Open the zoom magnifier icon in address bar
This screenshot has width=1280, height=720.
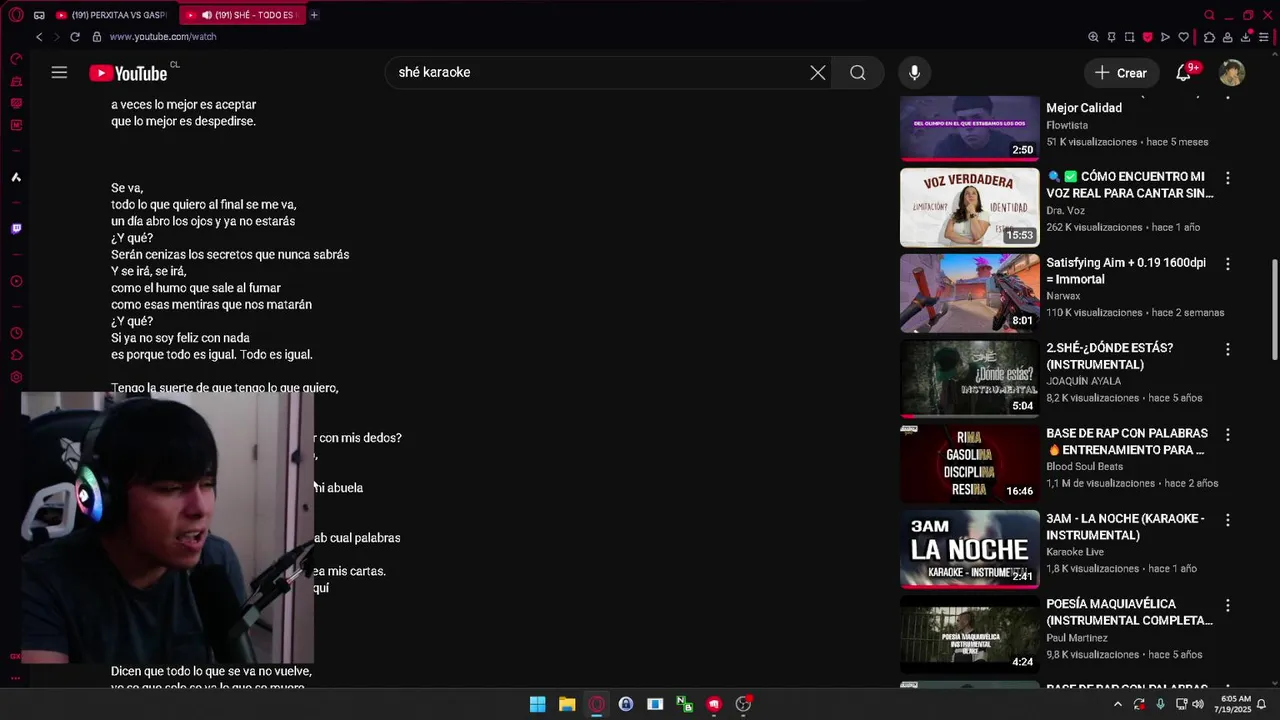(1093, 37)
